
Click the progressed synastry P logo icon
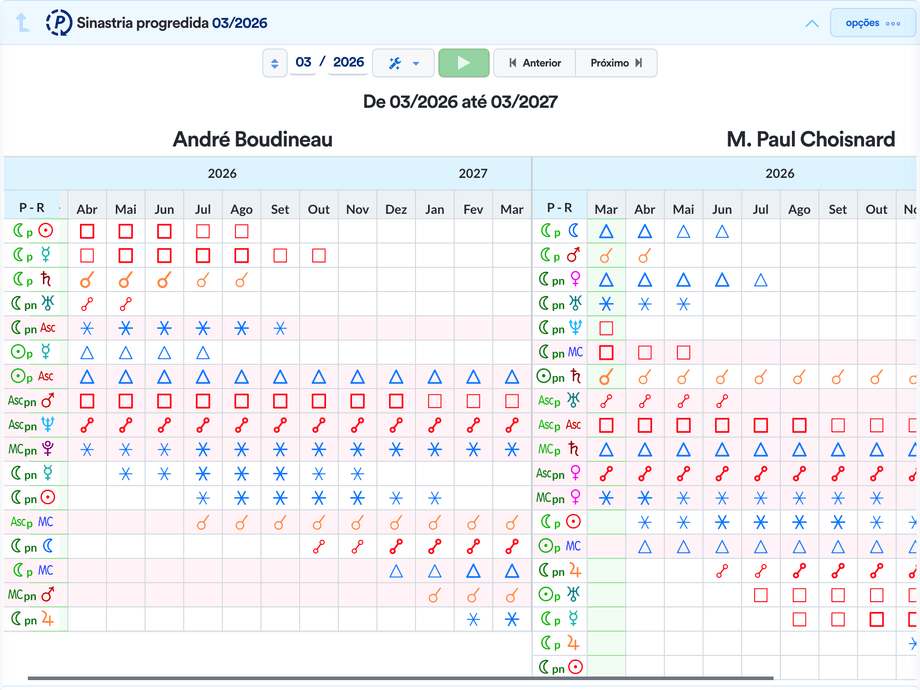click(x=59, y=23)
